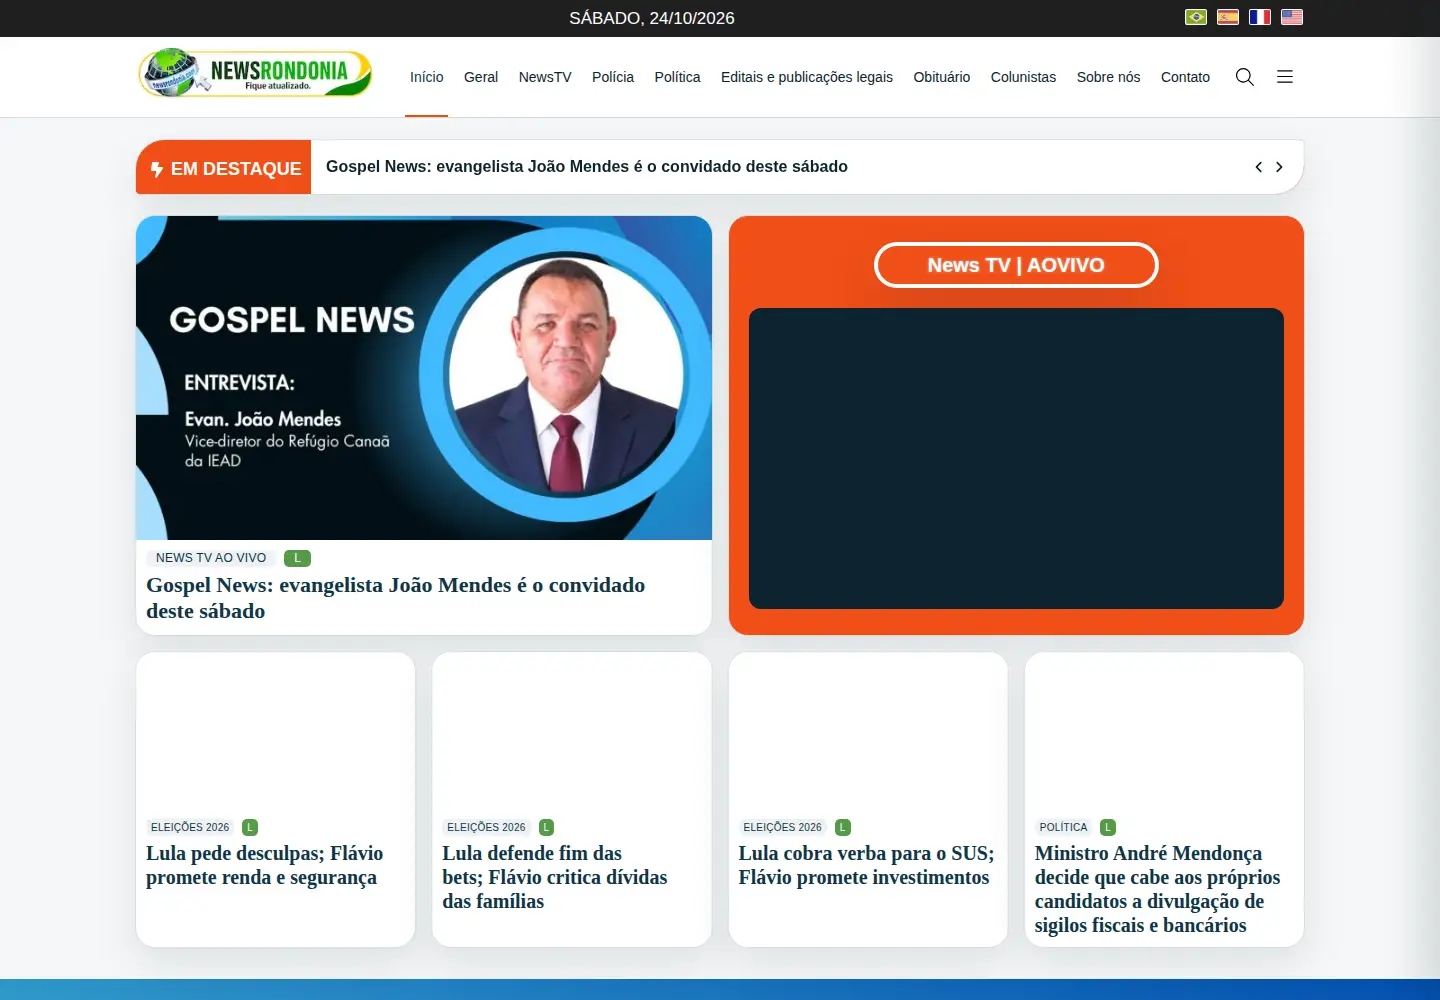Image resolution: width=1440 pixels, height=1000 pixels.
Task: Go to the Início menu item
Action: (426, 77)
